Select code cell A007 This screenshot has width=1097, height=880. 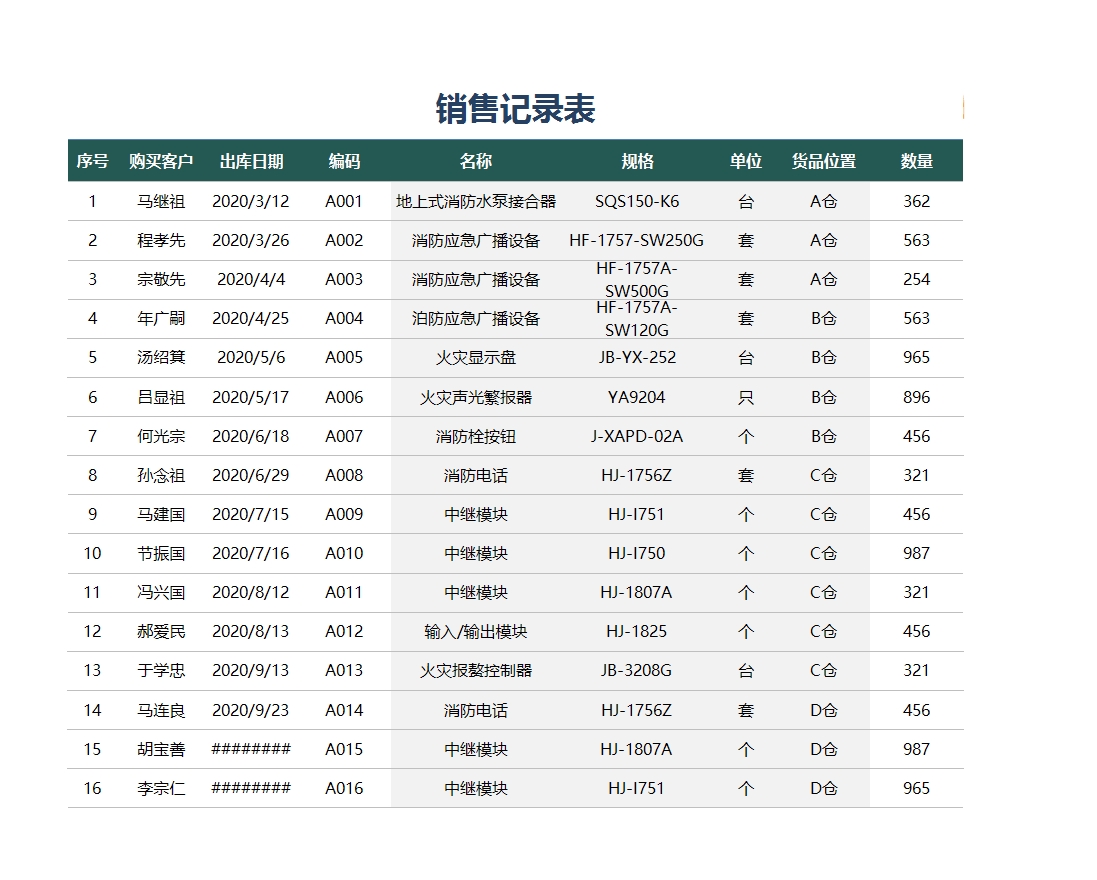coord(344,436)
